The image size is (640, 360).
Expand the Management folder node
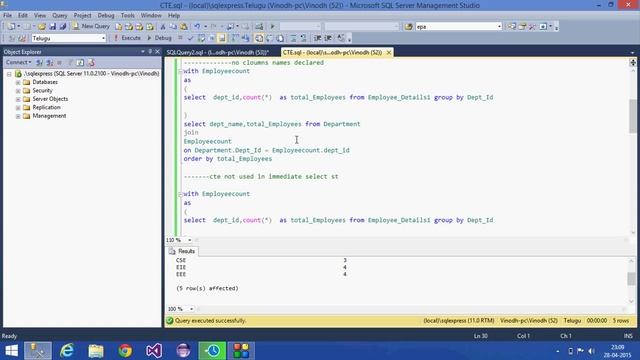[x=18, y=116]
